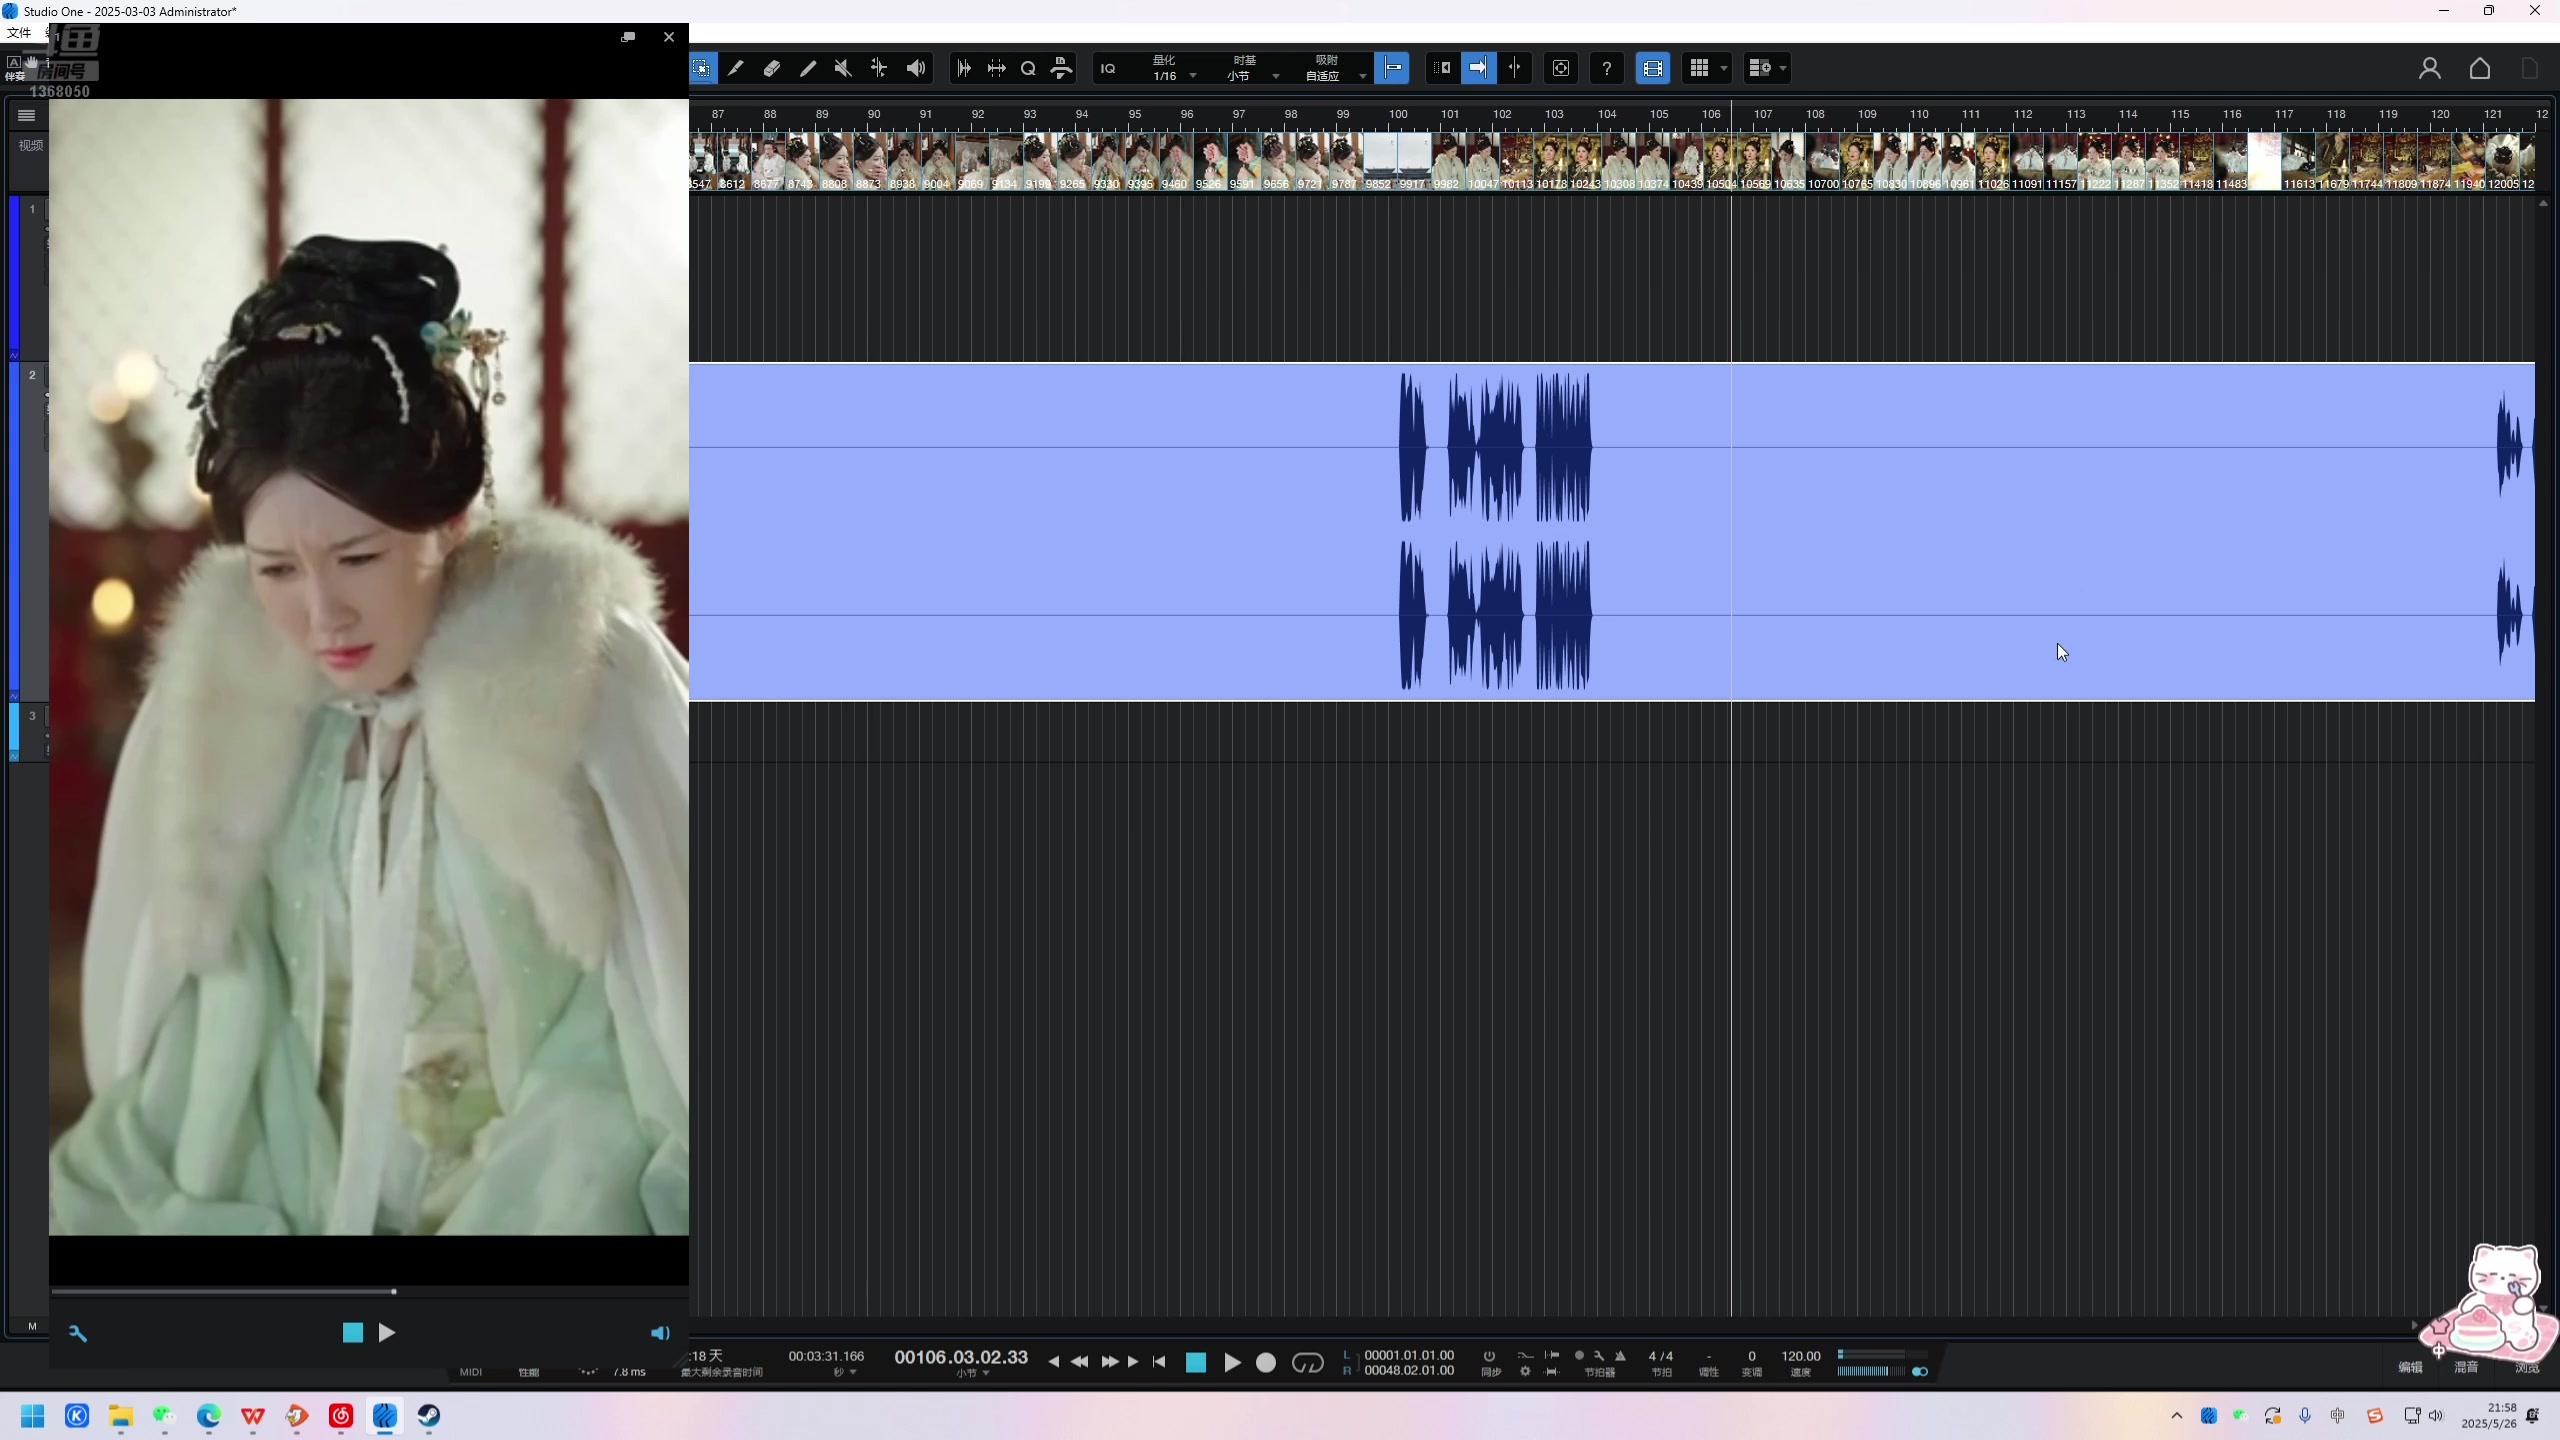Click the transport Play button
This screenshot has height=1440, width=2560.
pos(1232,1363)
